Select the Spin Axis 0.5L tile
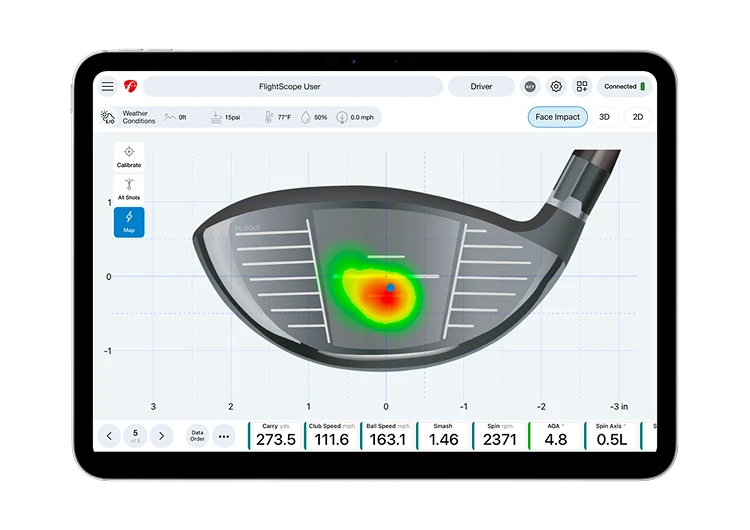Screen dimensions: 750x530 (611, 436)
